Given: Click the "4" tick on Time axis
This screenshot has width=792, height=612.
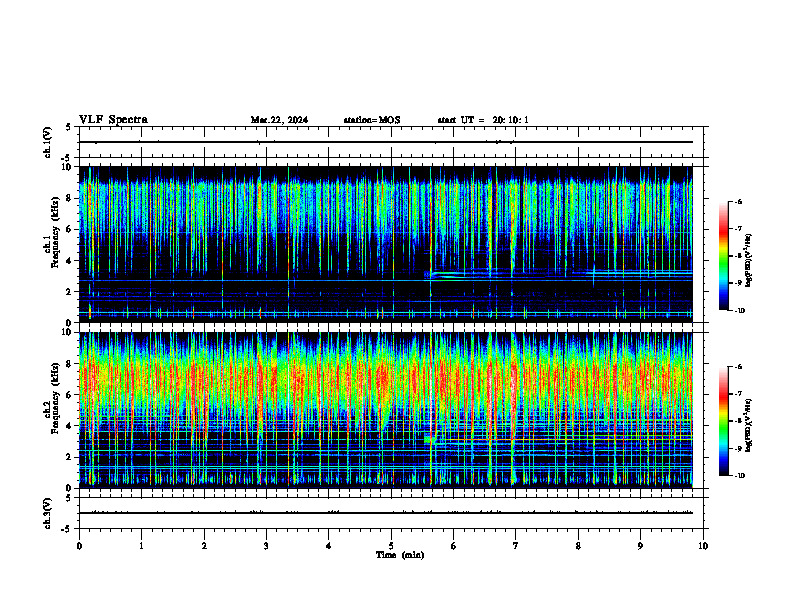Looking at the screenshot, I should 328,546.
